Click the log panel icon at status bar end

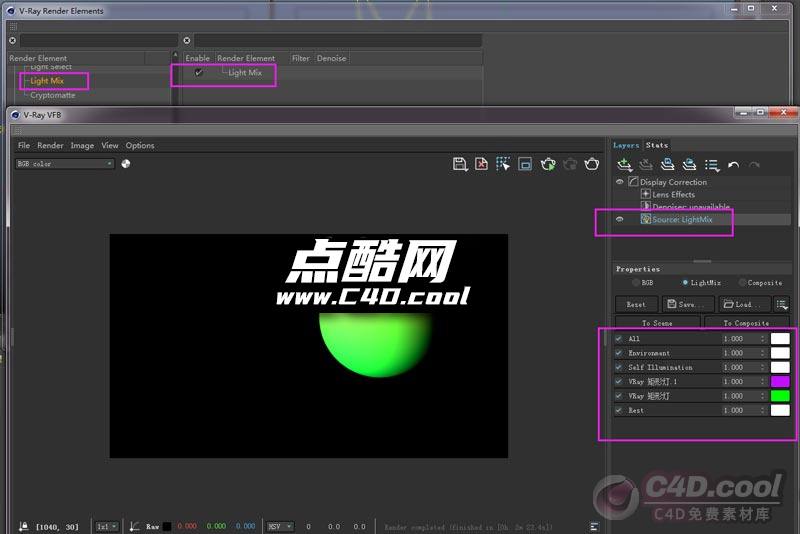[594, 526]
